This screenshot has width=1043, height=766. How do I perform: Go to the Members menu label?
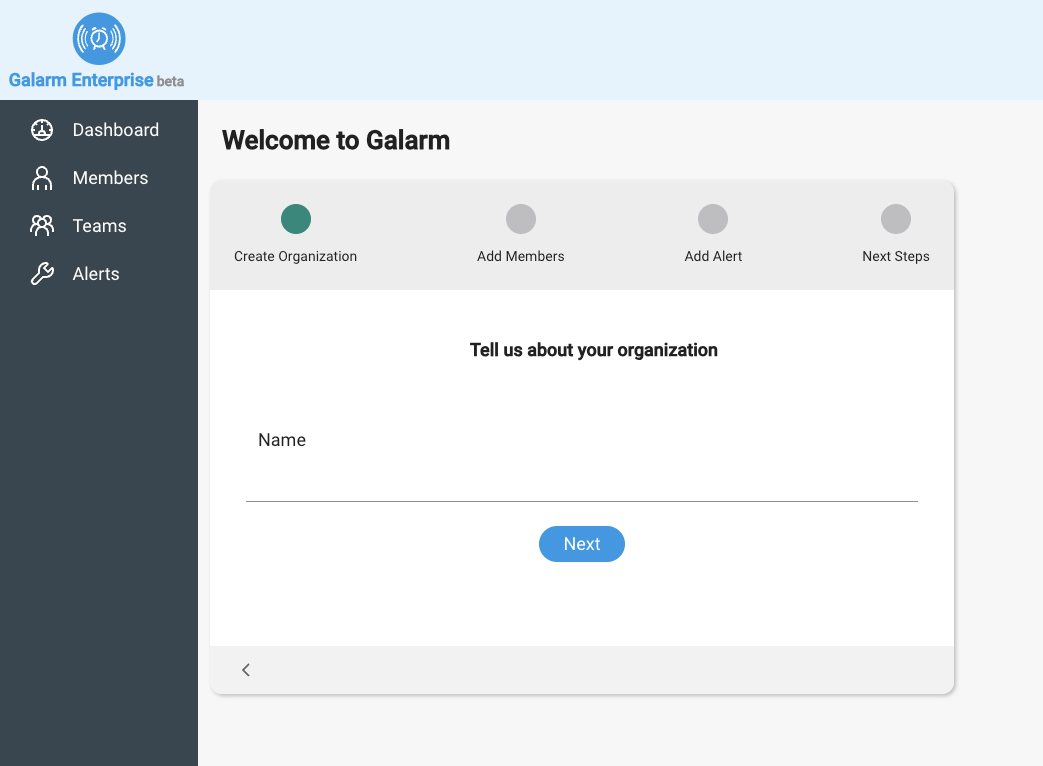click(110, 178)
